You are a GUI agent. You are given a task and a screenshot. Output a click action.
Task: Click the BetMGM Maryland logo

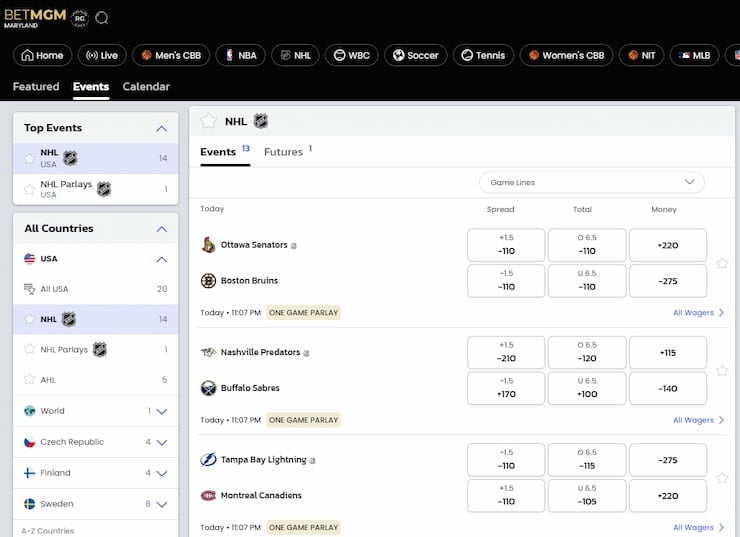tap(34, 18)
